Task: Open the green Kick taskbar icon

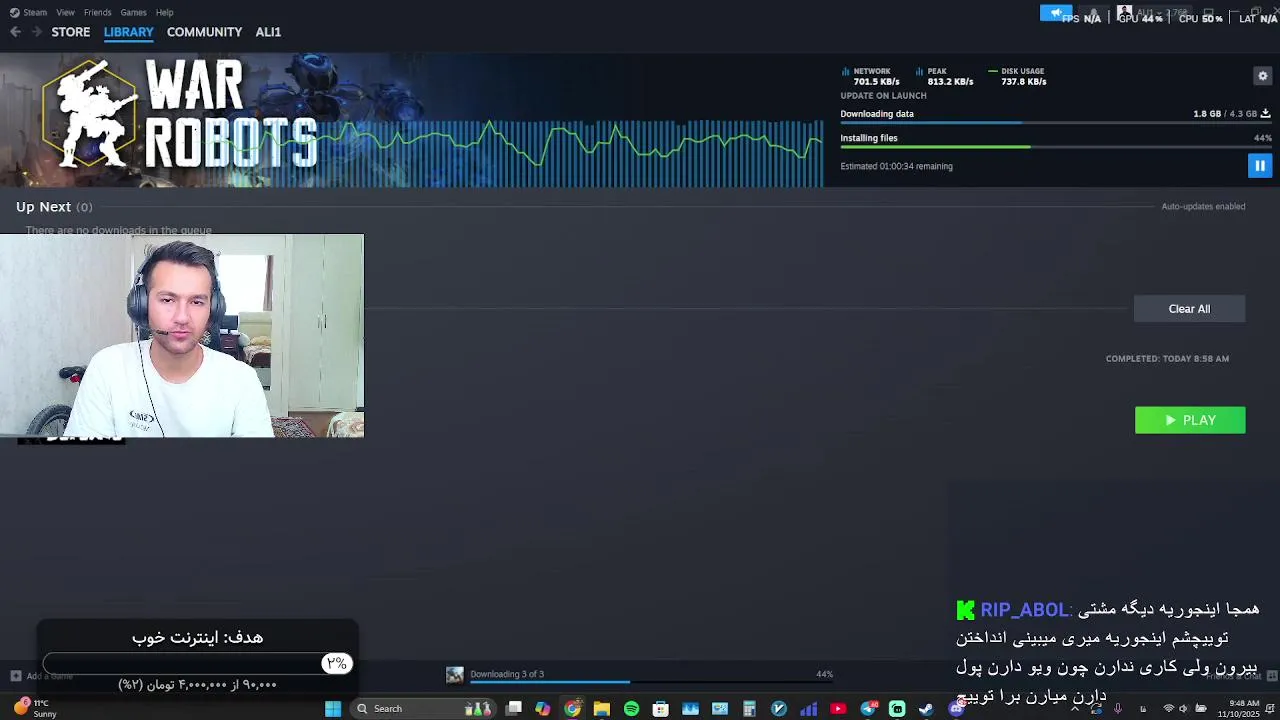Action: (897, 709)
